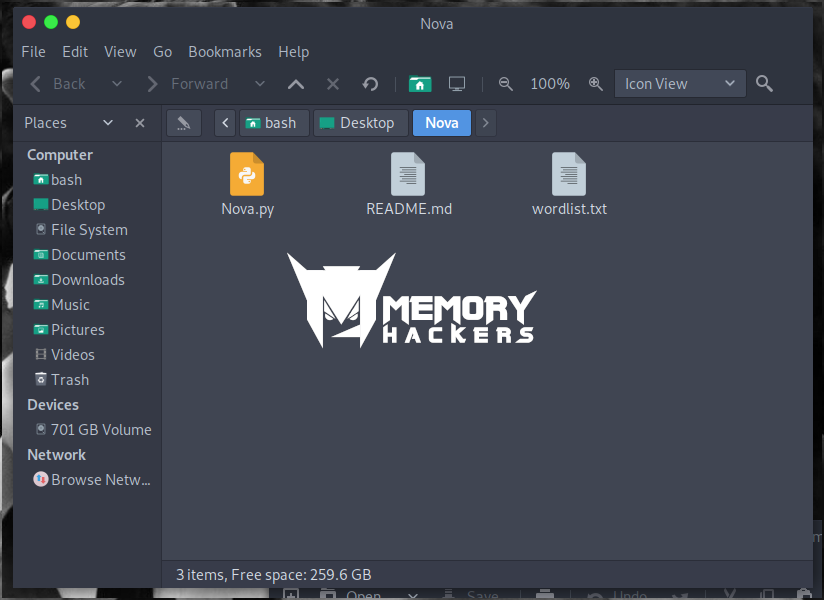Click the Network section header
The image size is (824, 600).
point(56,454)
